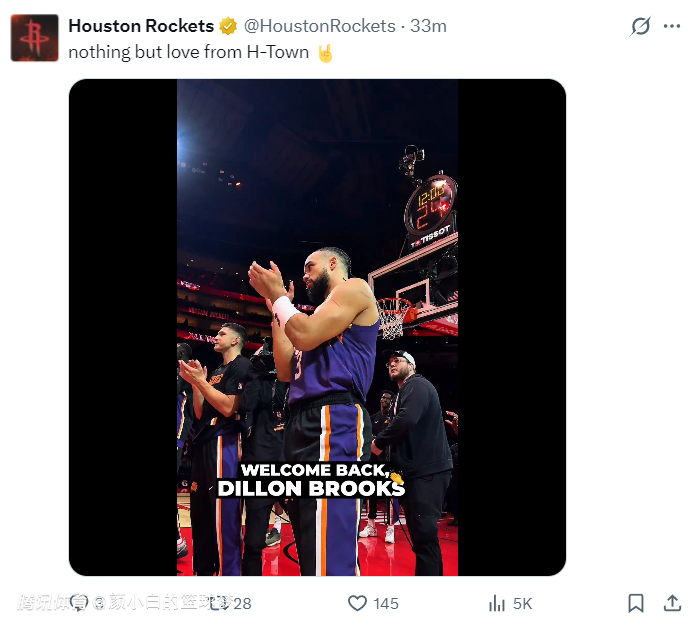Click the gold verified badge

tap(229, 26)
